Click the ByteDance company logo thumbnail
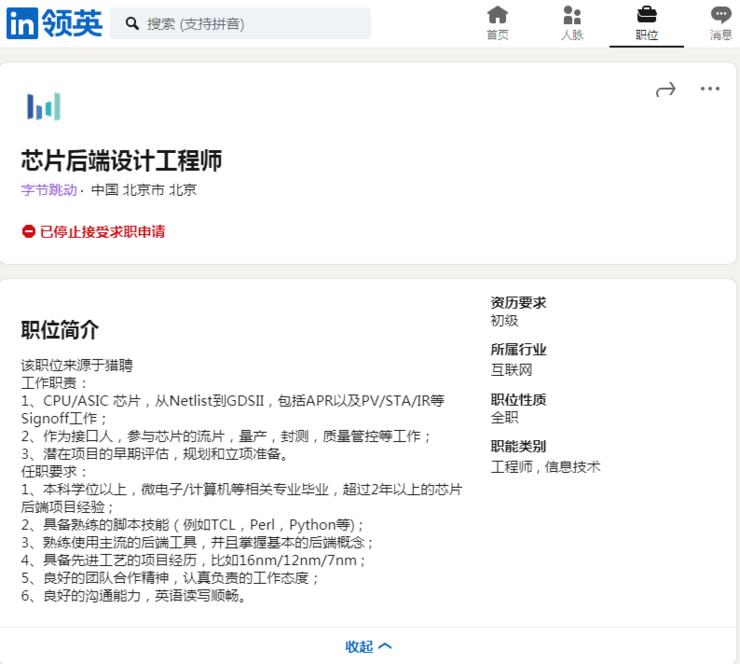Viewport: 740px width, 664px height. (x=44, y=106)
